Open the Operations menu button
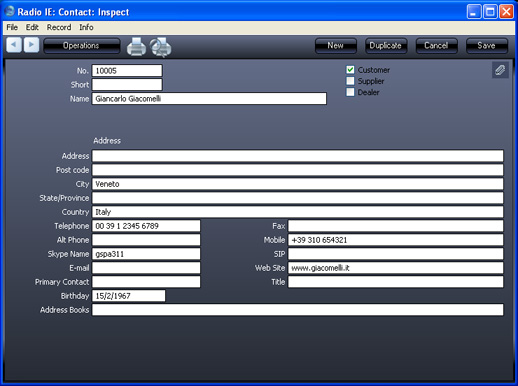This screenshot has width=518, height=386. 81,46
